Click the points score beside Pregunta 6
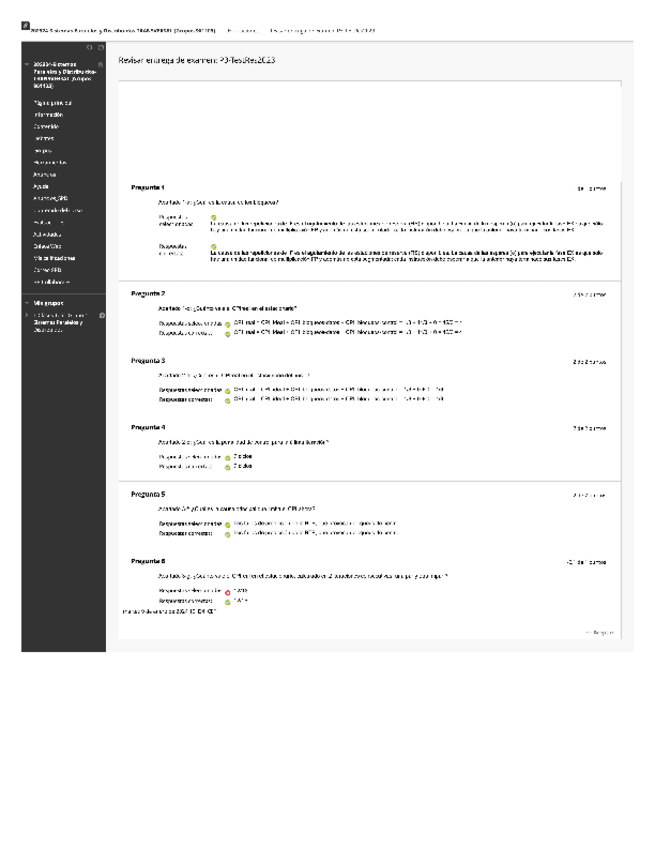655x848 pixels. click(x=586, y=562)
